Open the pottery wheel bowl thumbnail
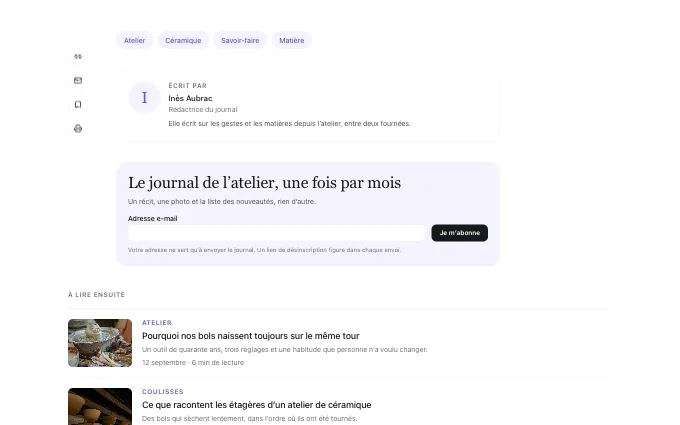680x425 pixels. tap(100, 343)
